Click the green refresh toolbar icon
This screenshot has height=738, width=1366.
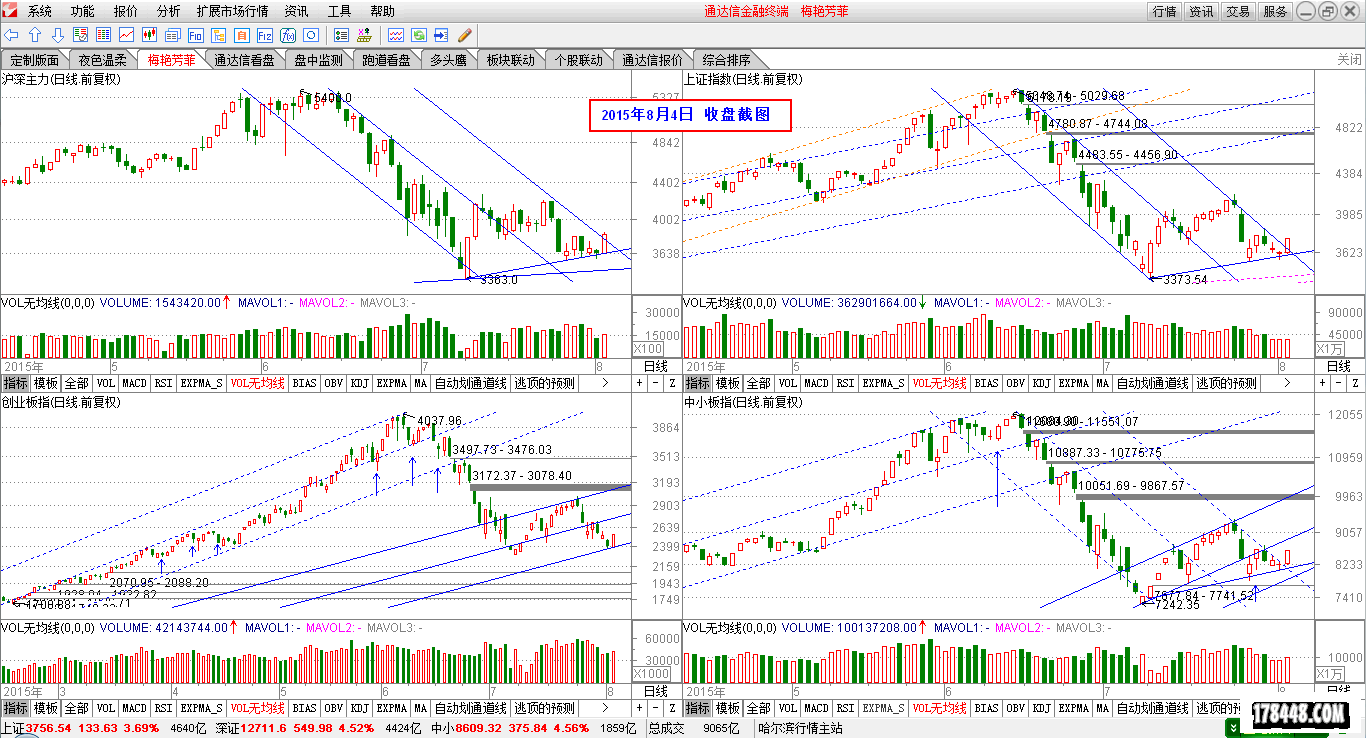[x=419, y=35]
